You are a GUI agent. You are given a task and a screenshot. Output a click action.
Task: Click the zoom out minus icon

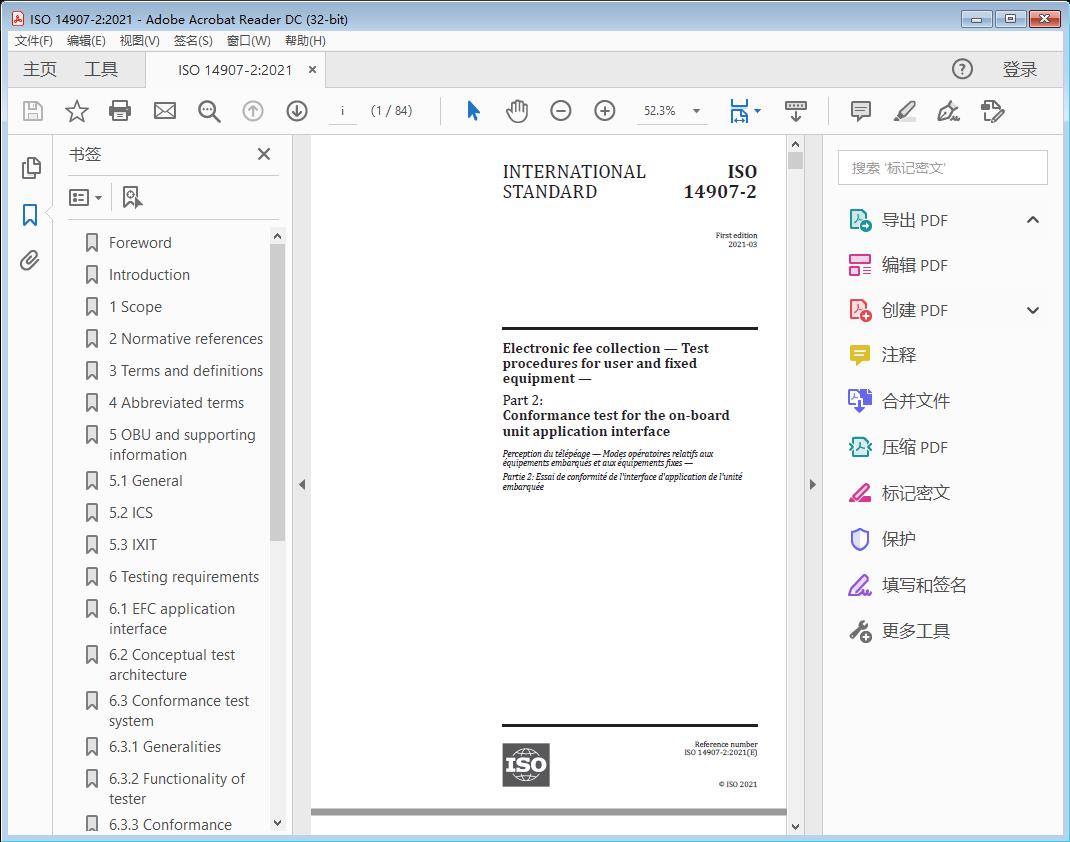pyautogui.click(x=561, y=111)
